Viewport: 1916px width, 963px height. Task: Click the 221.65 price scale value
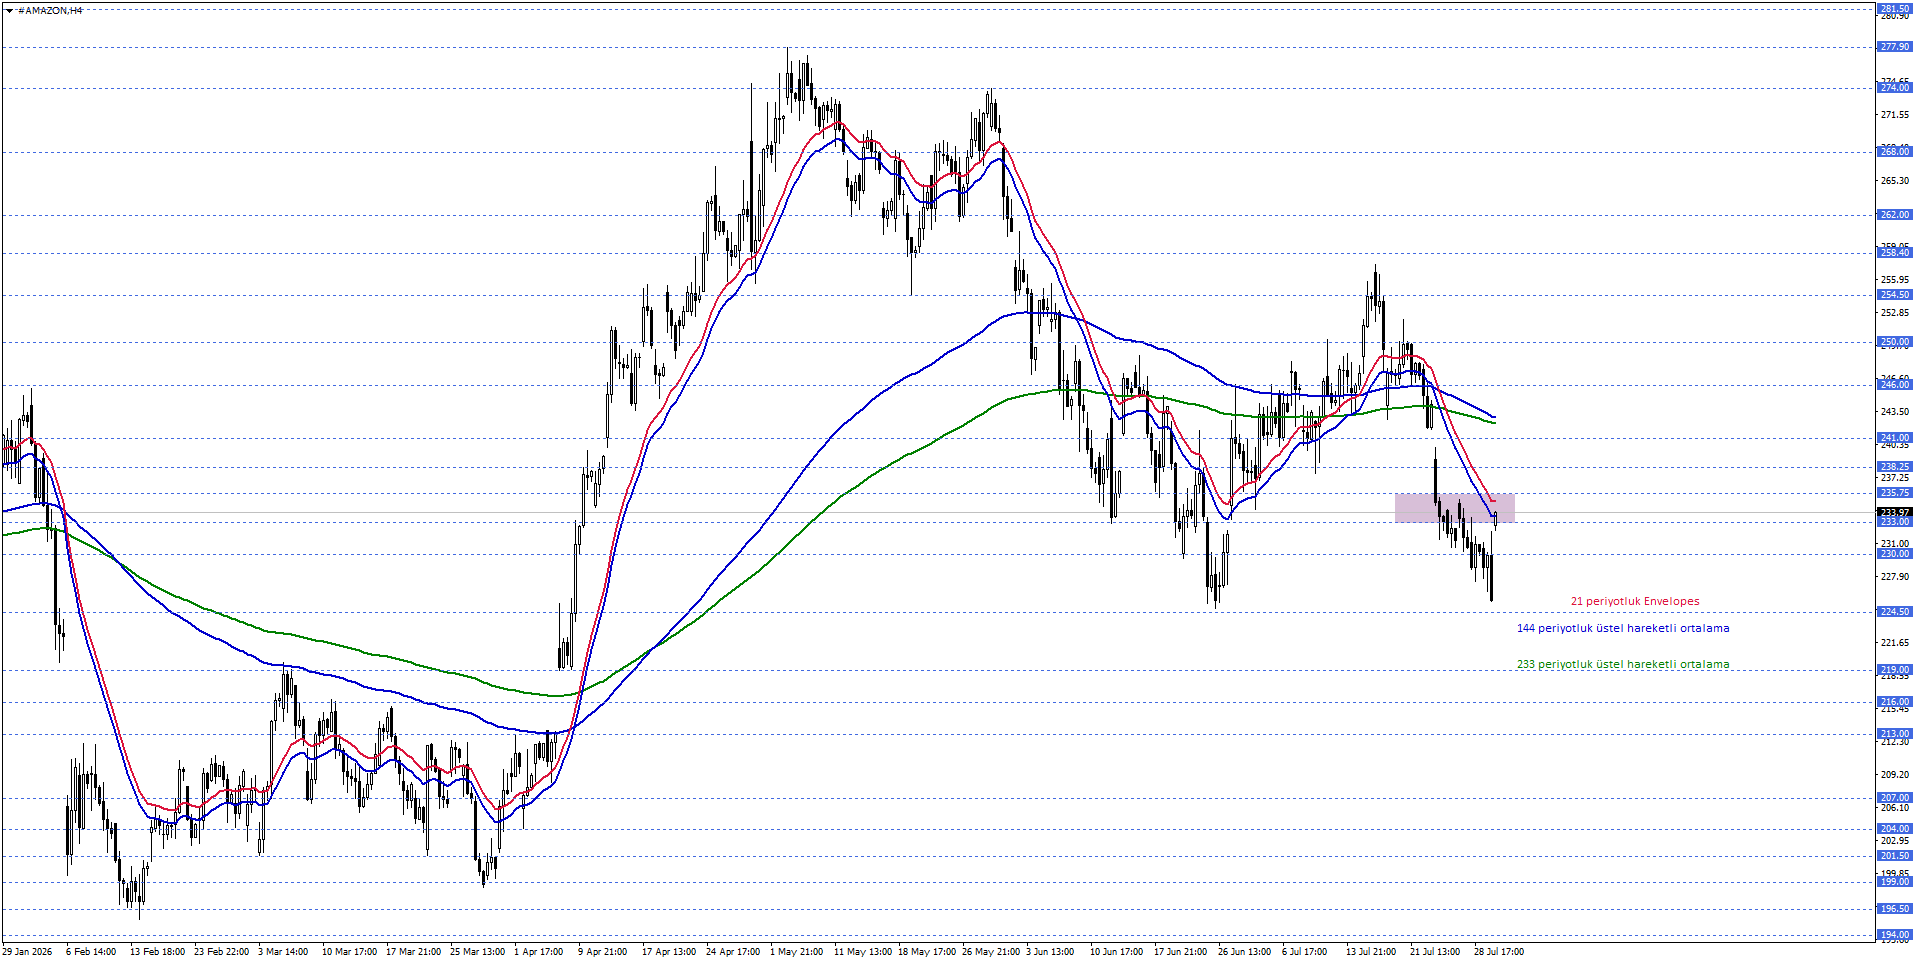[x=1895, y=643]
